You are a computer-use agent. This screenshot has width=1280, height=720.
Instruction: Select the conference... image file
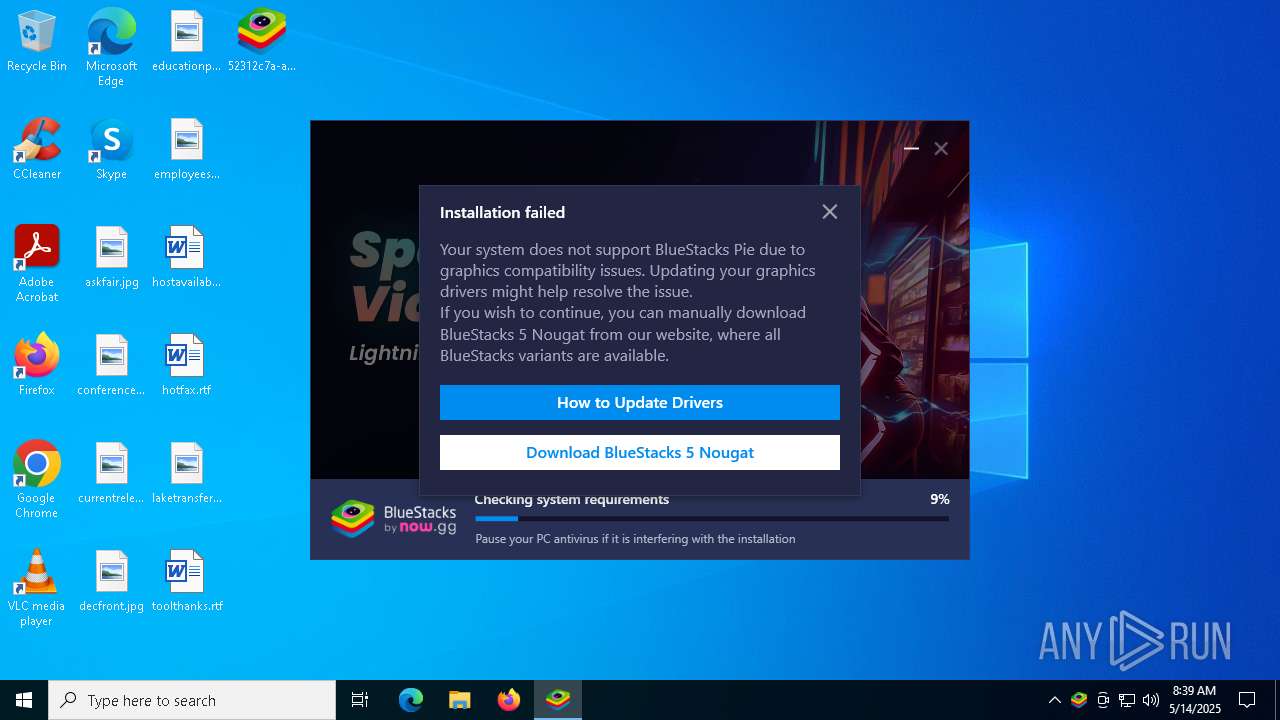pos(111,365)
